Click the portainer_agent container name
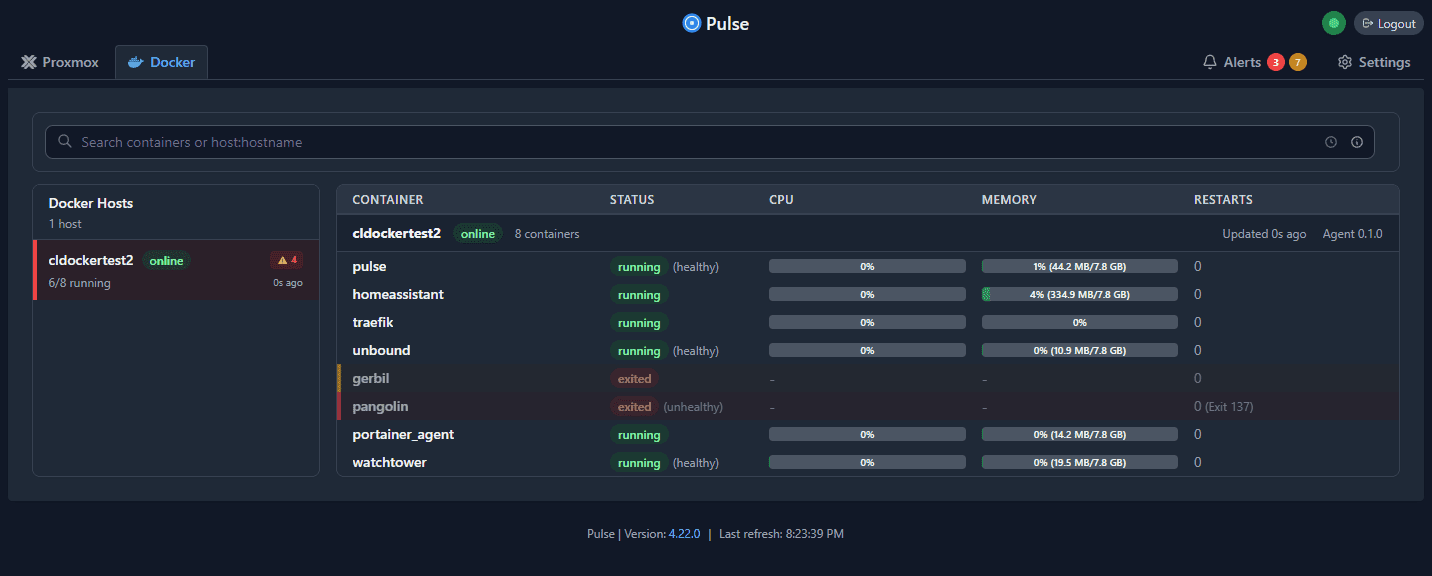The width and height of the screenshot is (1432, 576). coord(403,435)
